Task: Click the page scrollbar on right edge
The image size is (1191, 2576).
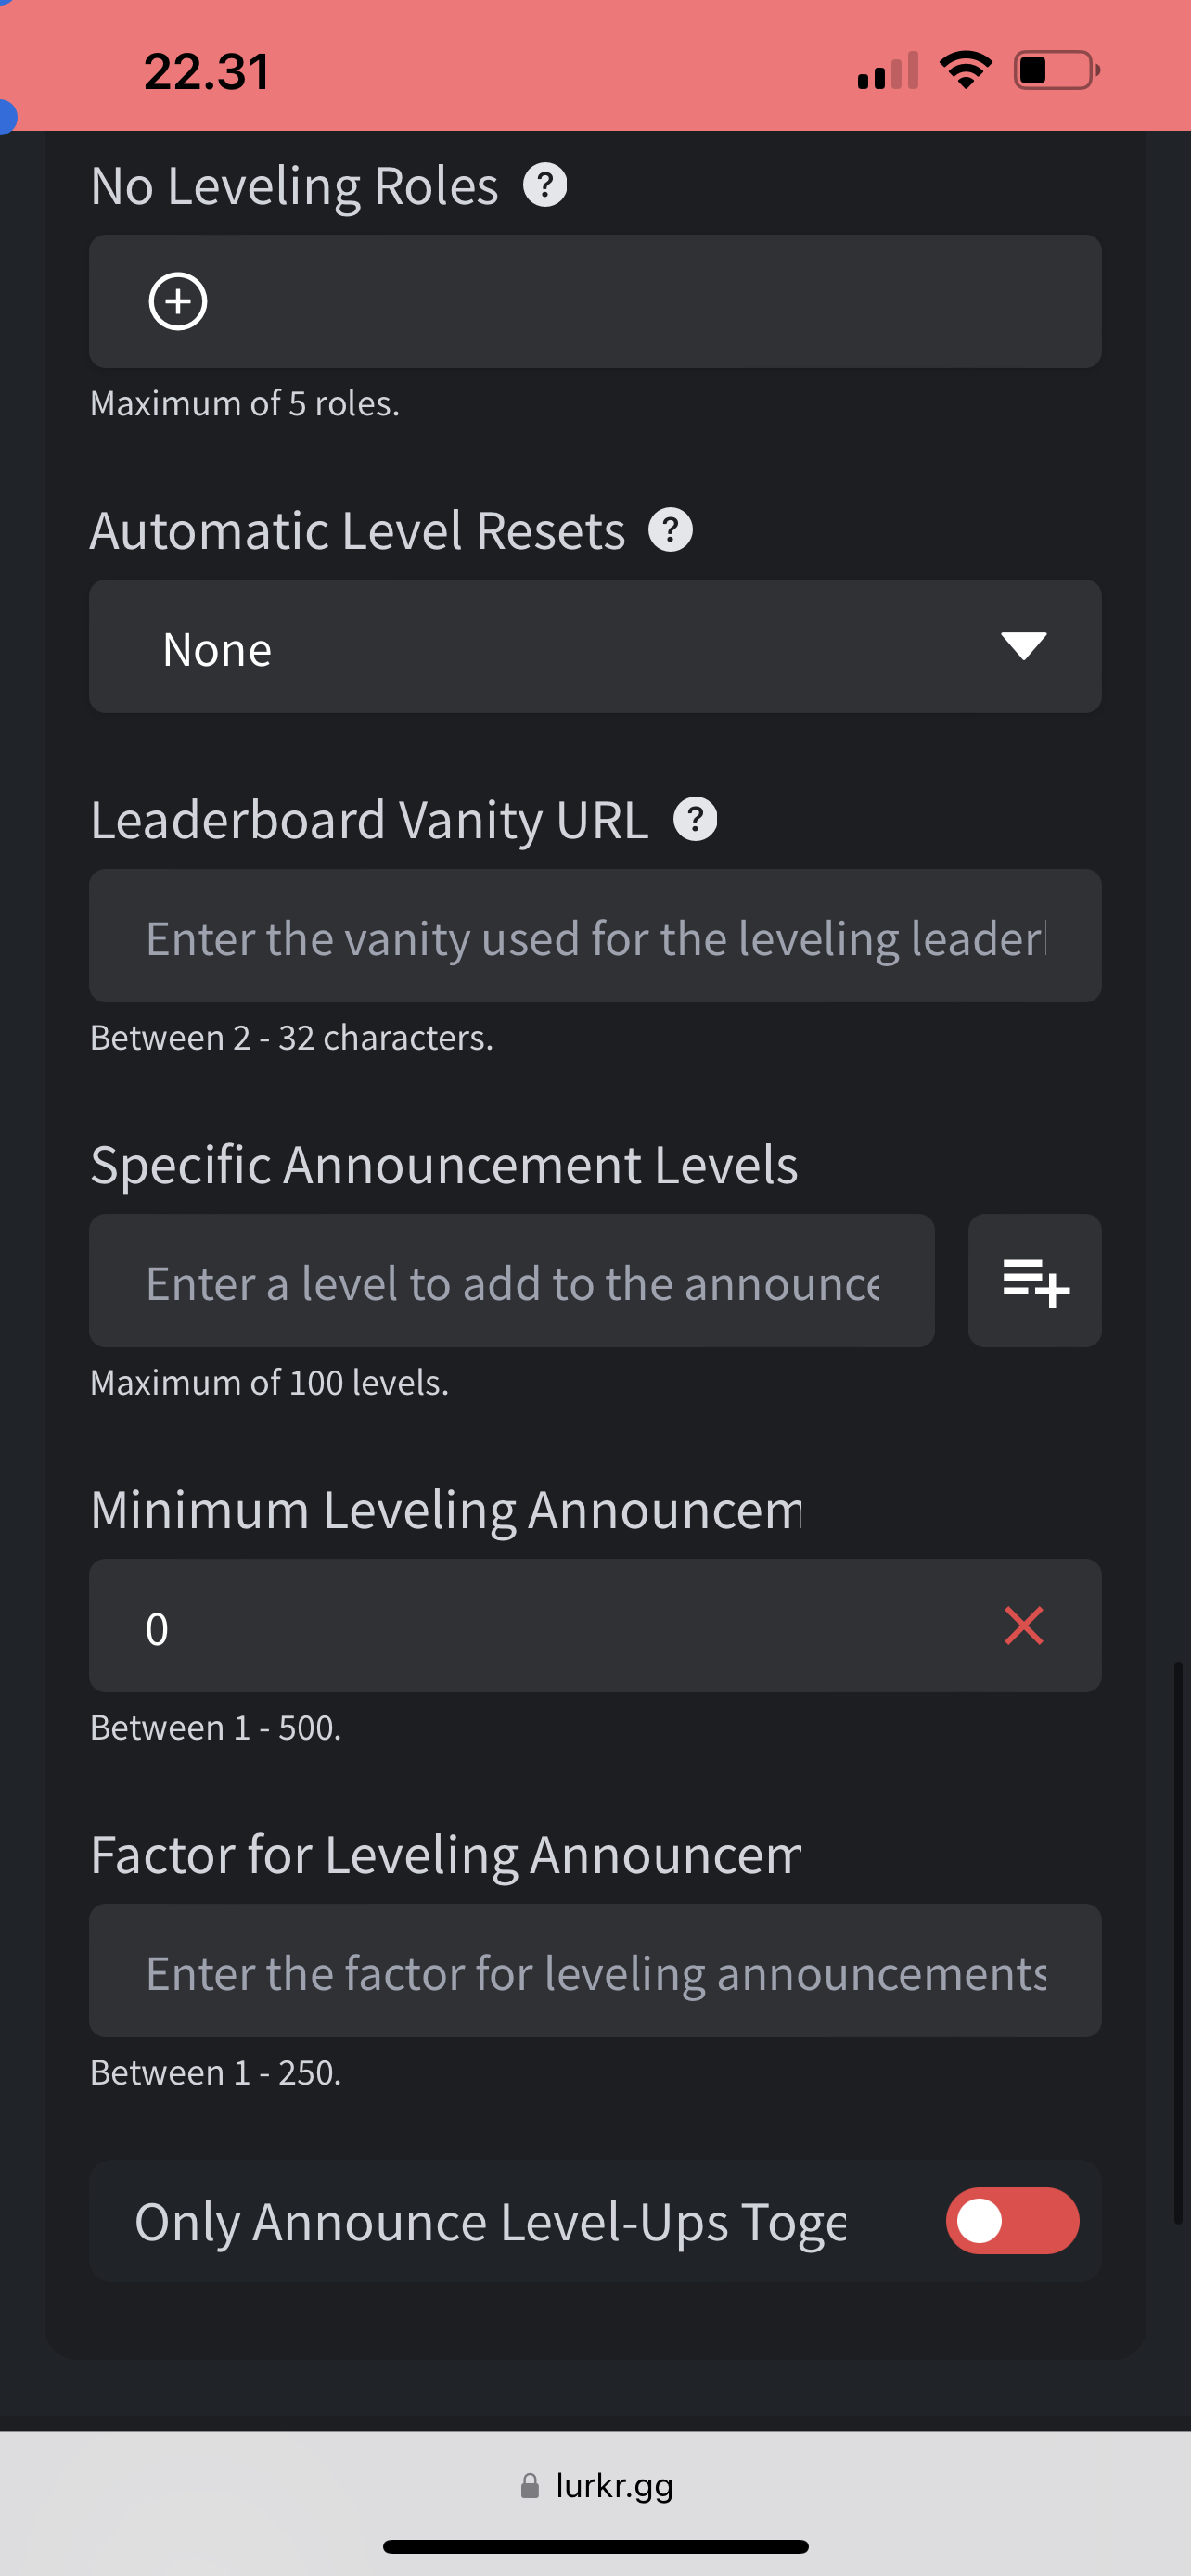Action: (1179, 1940)
